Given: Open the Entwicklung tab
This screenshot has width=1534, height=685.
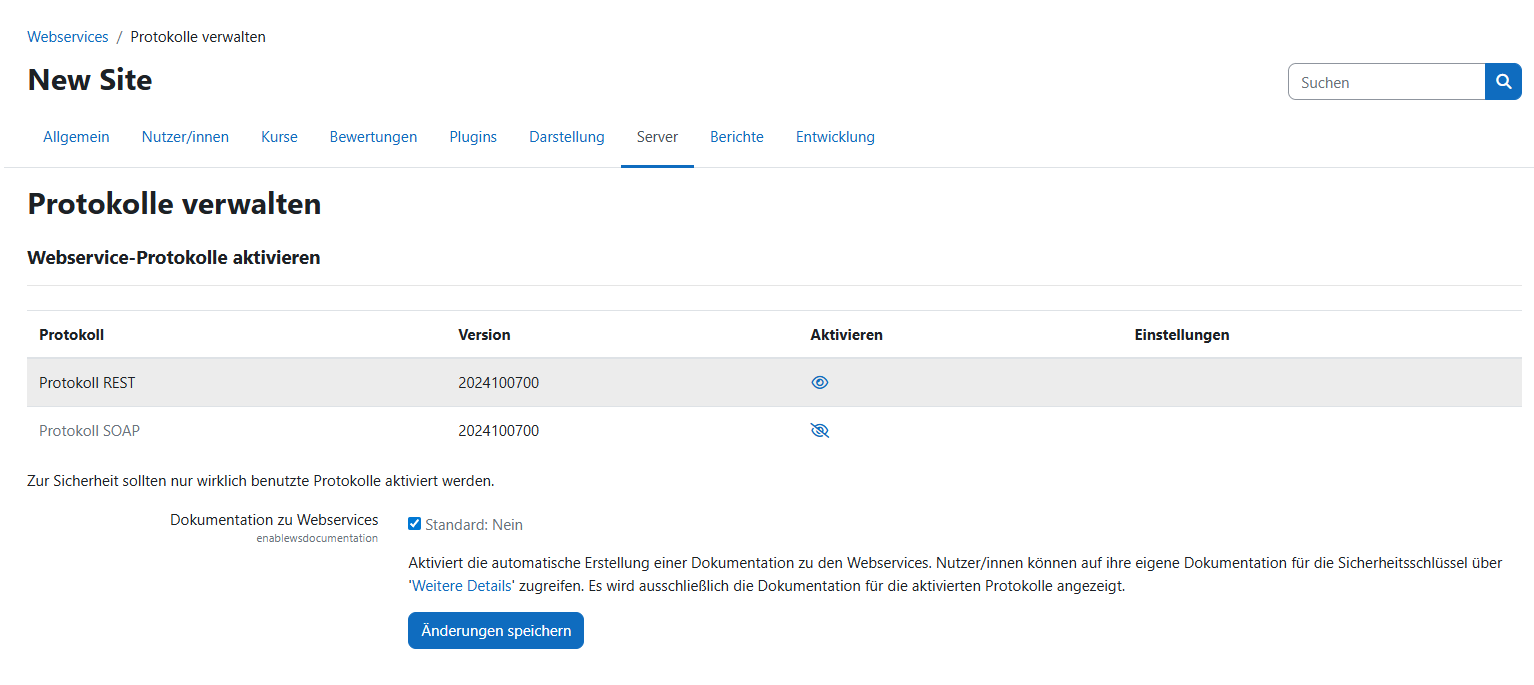Looking at the screenshot, I should [835, 137].
